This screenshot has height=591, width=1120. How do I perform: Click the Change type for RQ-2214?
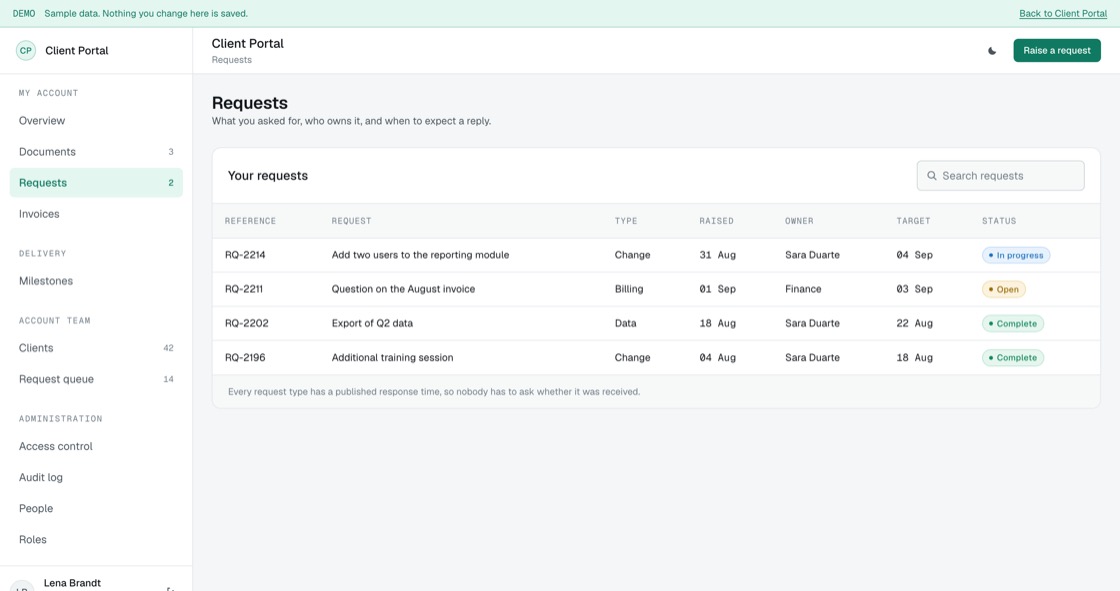tap(632, 255)
